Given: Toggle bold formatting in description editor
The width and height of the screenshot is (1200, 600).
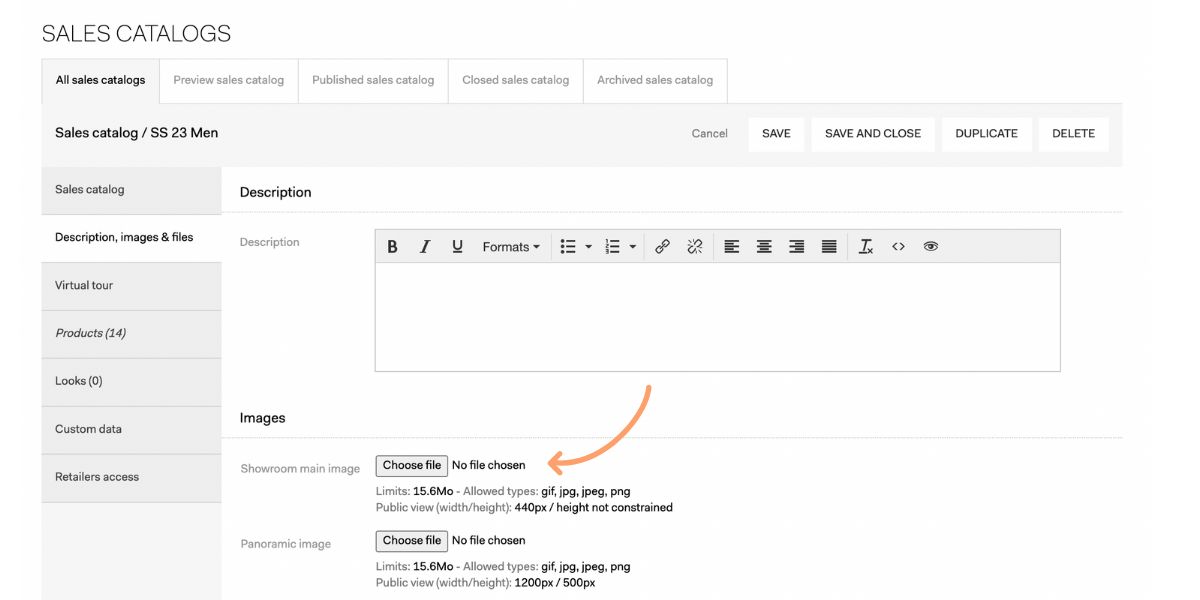Looking at the screenshot, I should click(392, 247).
